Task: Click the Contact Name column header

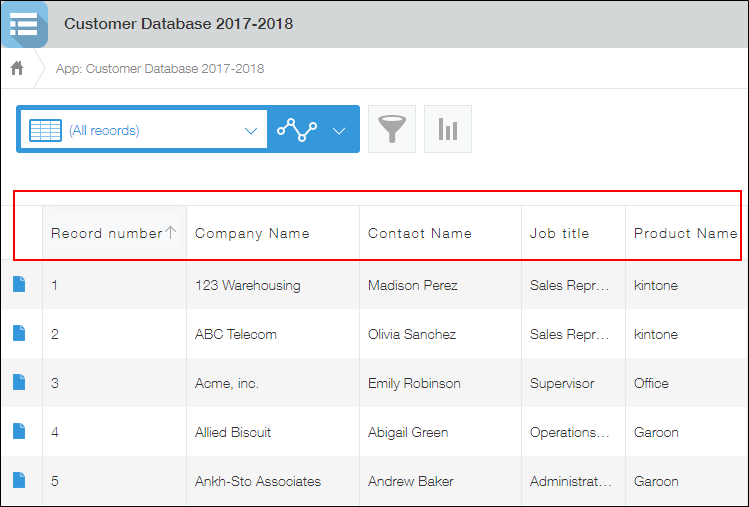Action: pyautogui.click(x=420, y=234)
